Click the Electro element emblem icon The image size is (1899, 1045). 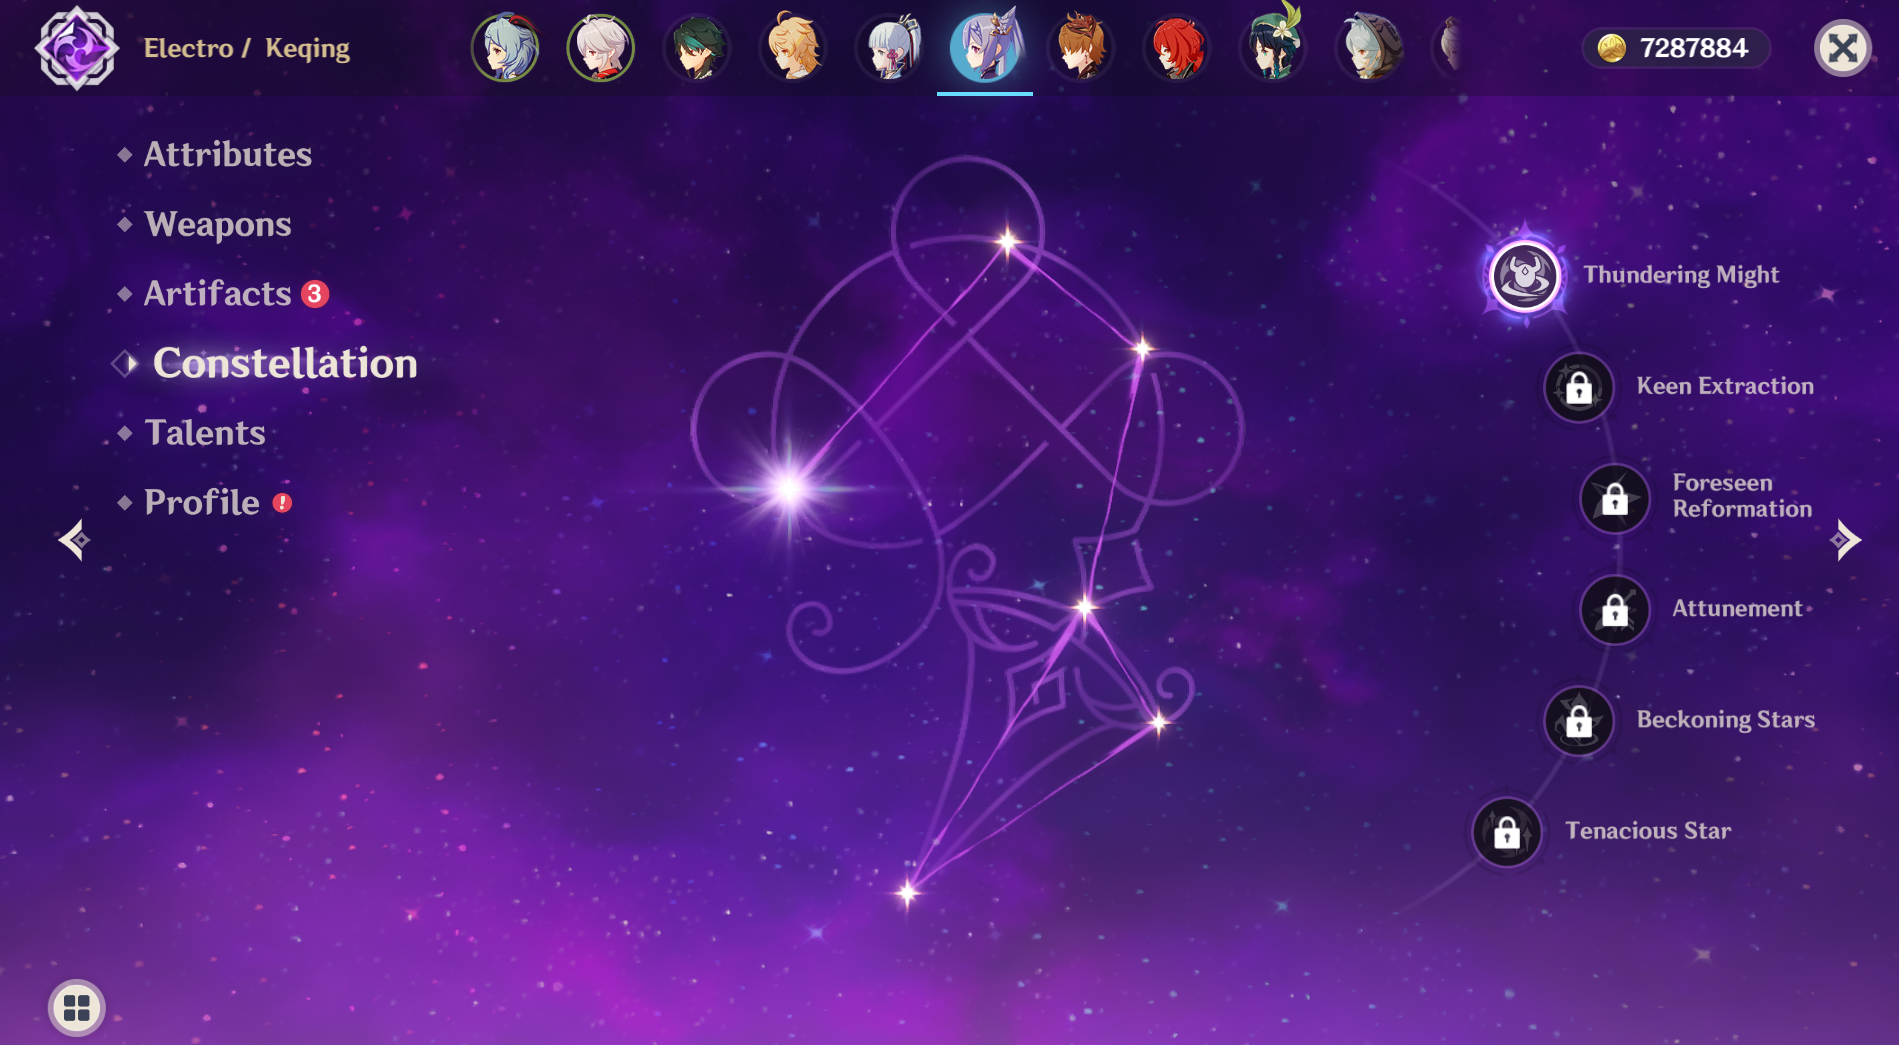(77, 48)
